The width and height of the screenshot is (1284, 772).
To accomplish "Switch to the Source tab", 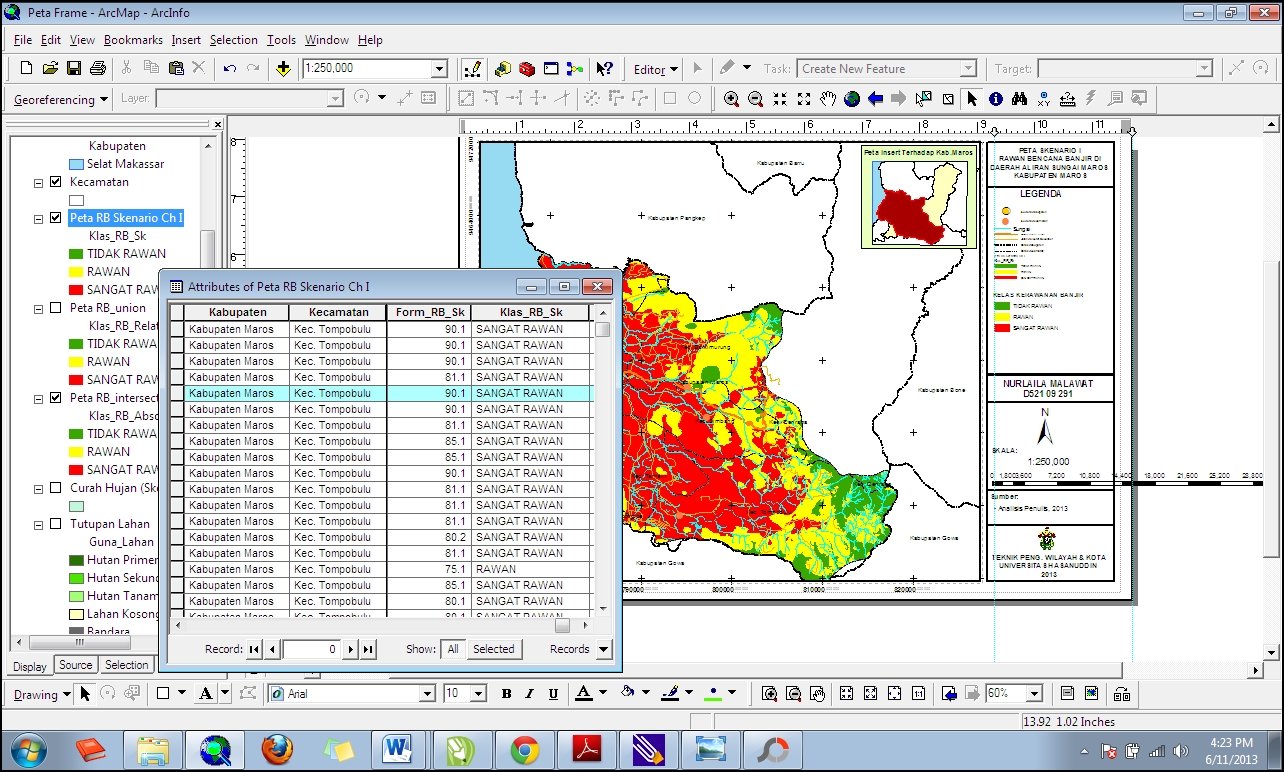I will (x=76, y=665).
